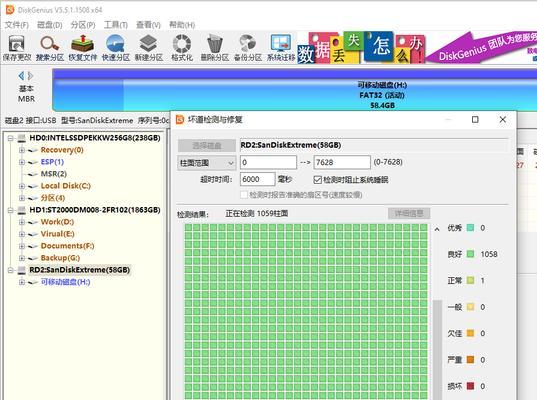Click scroll-up arrow of results grid
The height and width of the screenshot is (400, 537).
point(437,229)
